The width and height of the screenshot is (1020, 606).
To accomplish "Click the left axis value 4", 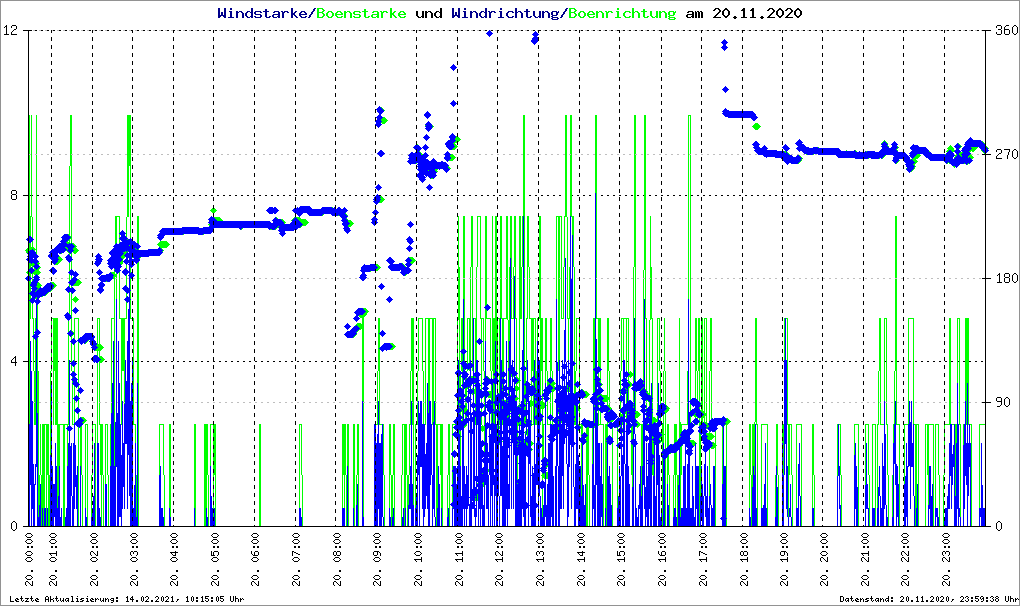I will click(x=16, y=361).
